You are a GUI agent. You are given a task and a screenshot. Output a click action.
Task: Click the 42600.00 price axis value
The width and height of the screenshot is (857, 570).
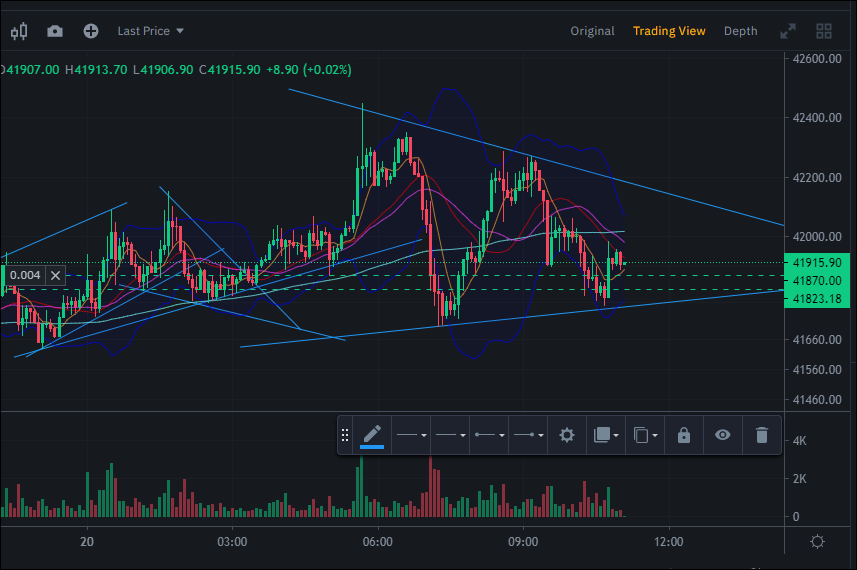click(817, 58)
